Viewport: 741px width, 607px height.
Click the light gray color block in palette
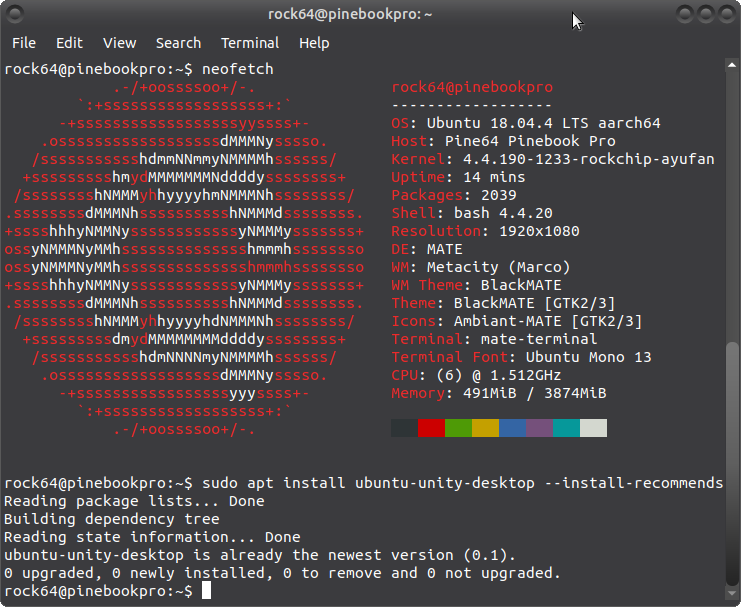593,428
